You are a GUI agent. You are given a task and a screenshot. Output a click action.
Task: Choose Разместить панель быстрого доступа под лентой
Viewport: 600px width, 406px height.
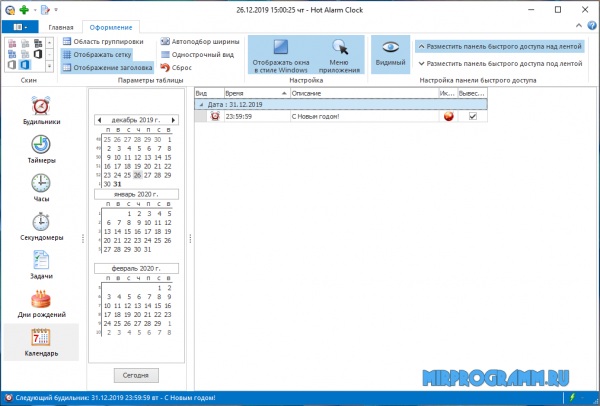(500, 63)
